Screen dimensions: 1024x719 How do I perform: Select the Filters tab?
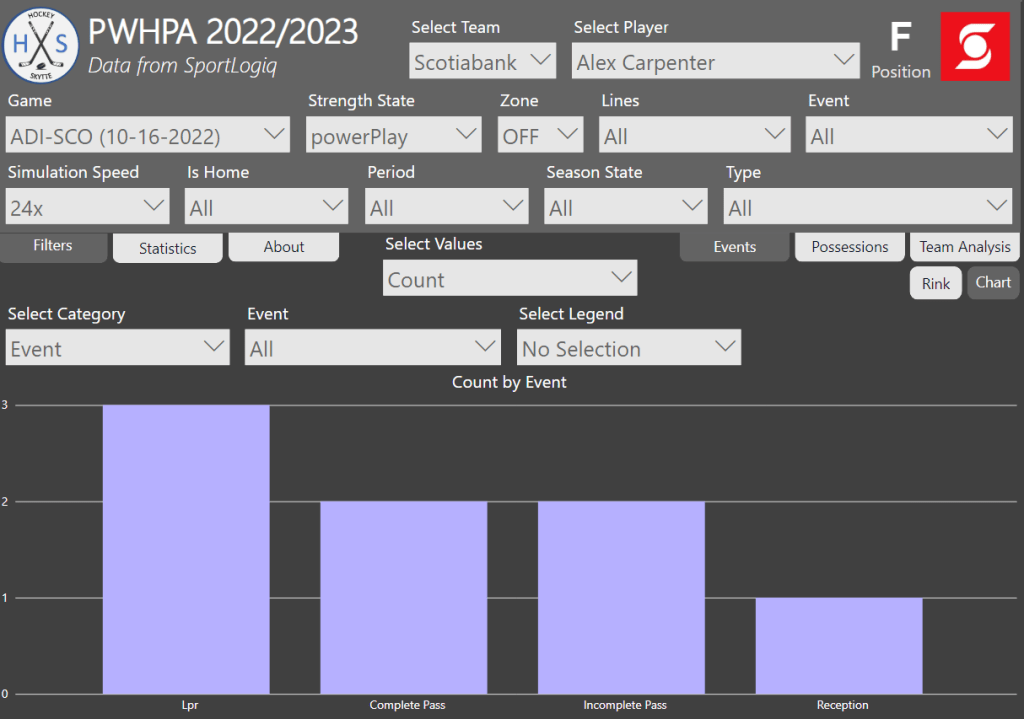pyautogui.click(x=53, y=246)
